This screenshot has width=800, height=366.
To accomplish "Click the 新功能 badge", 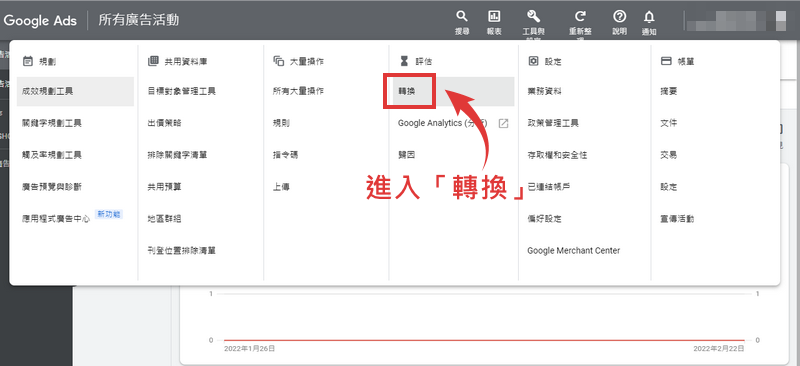I will 109,214.
